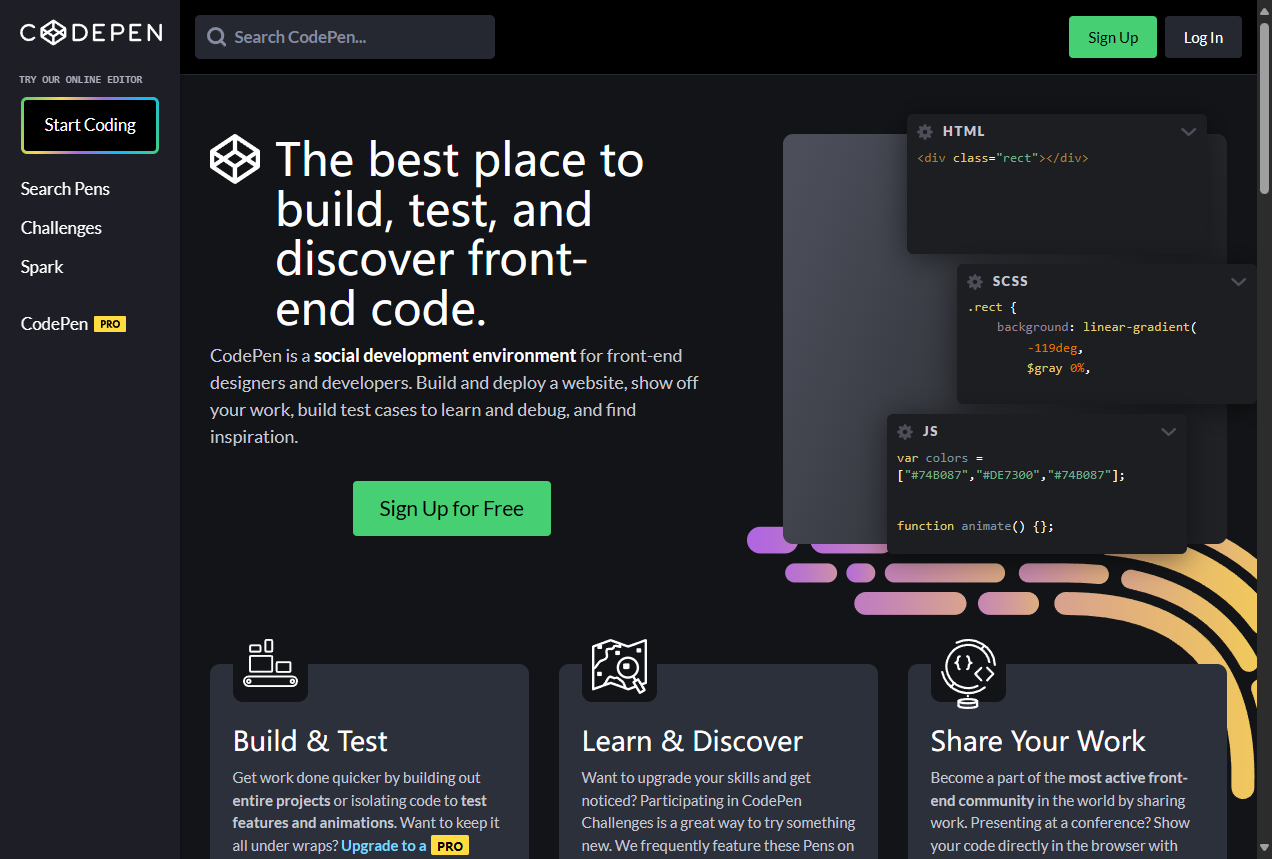Click inside the Search CodePen field
This screenshot has height=859, width=1272.
[344, 36]
